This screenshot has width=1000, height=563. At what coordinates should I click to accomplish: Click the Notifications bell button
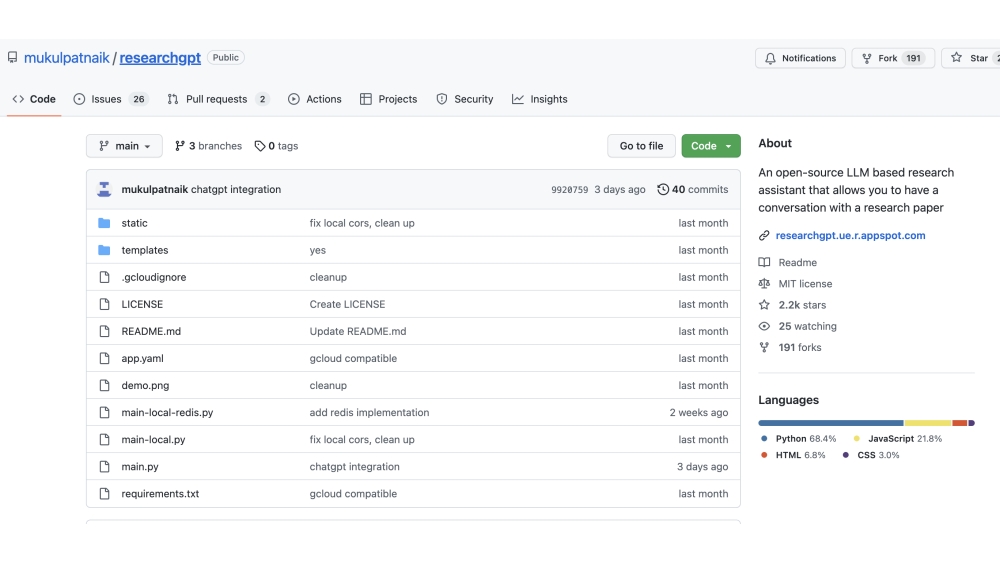click(x=800, y=58)
